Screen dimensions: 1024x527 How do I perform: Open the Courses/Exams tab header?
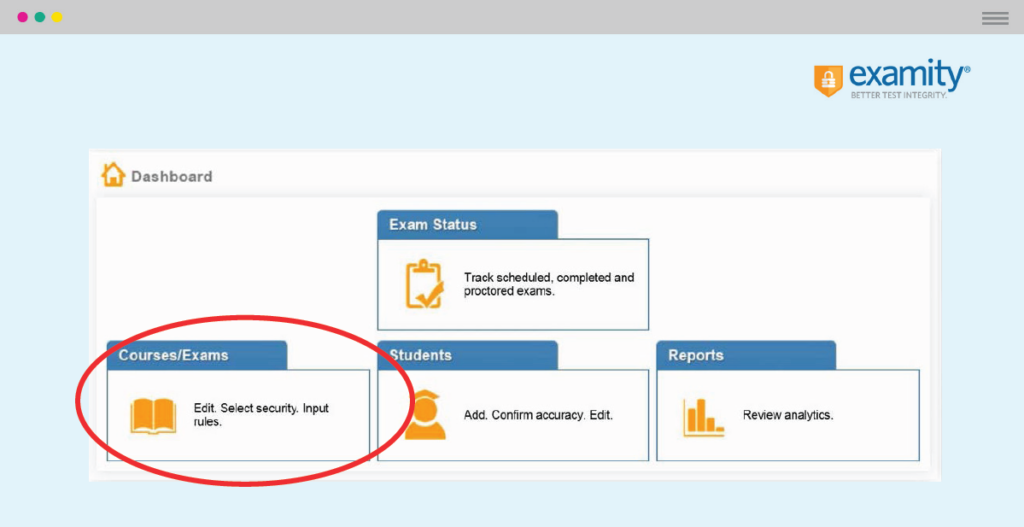197,355
